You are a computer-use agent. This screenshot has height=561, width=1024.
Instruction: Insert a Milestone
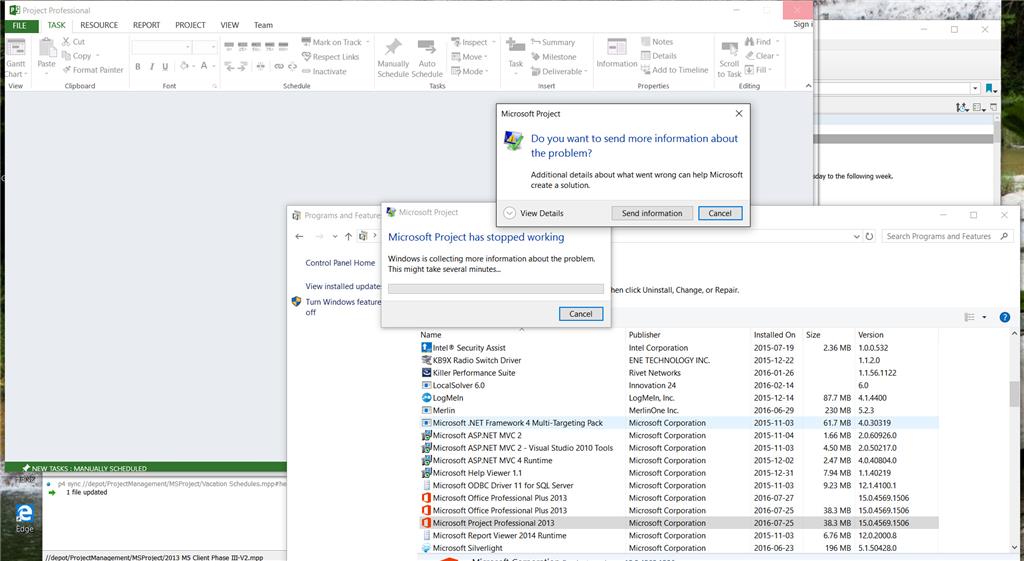coord(553,57)
